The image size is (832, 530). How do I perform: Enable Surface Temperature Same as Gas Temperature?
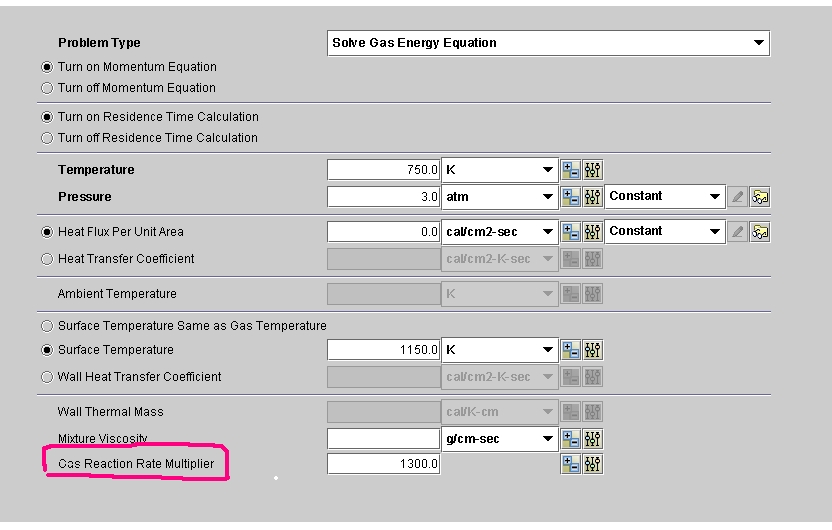[x=47, y=326]
